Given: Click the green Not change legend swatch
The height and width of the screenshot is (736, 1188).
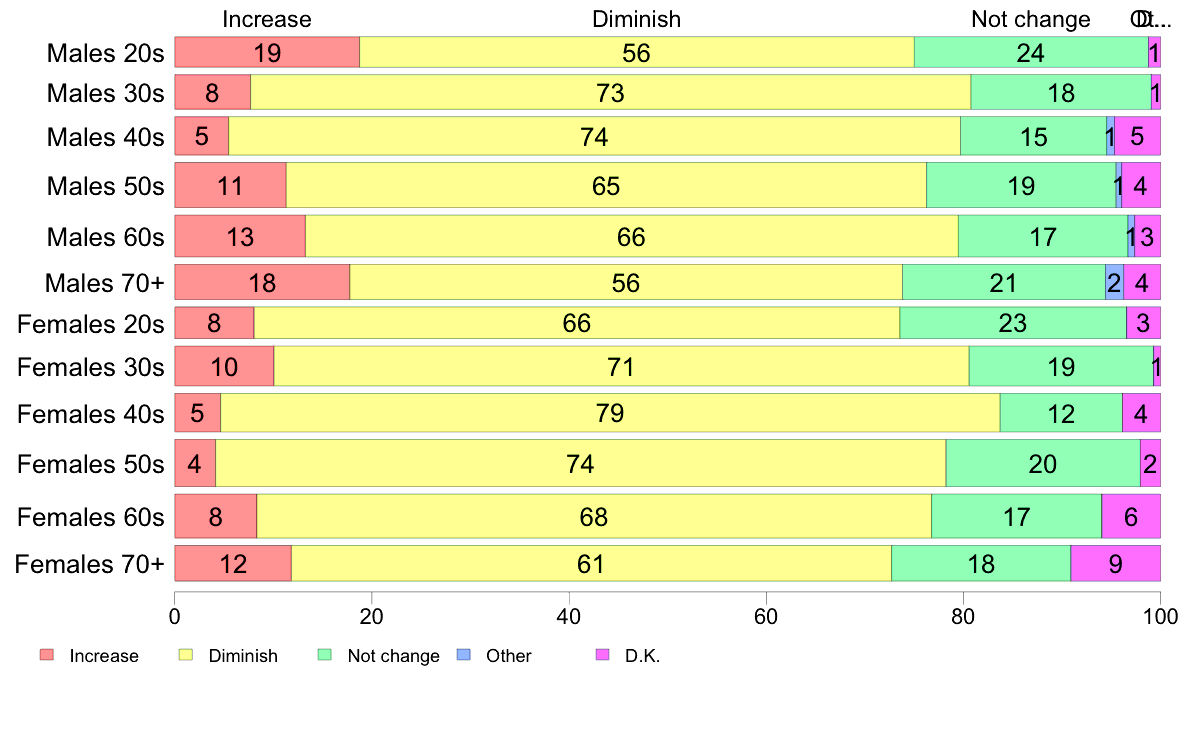Looking at the screenshot, I should [324, 655].
